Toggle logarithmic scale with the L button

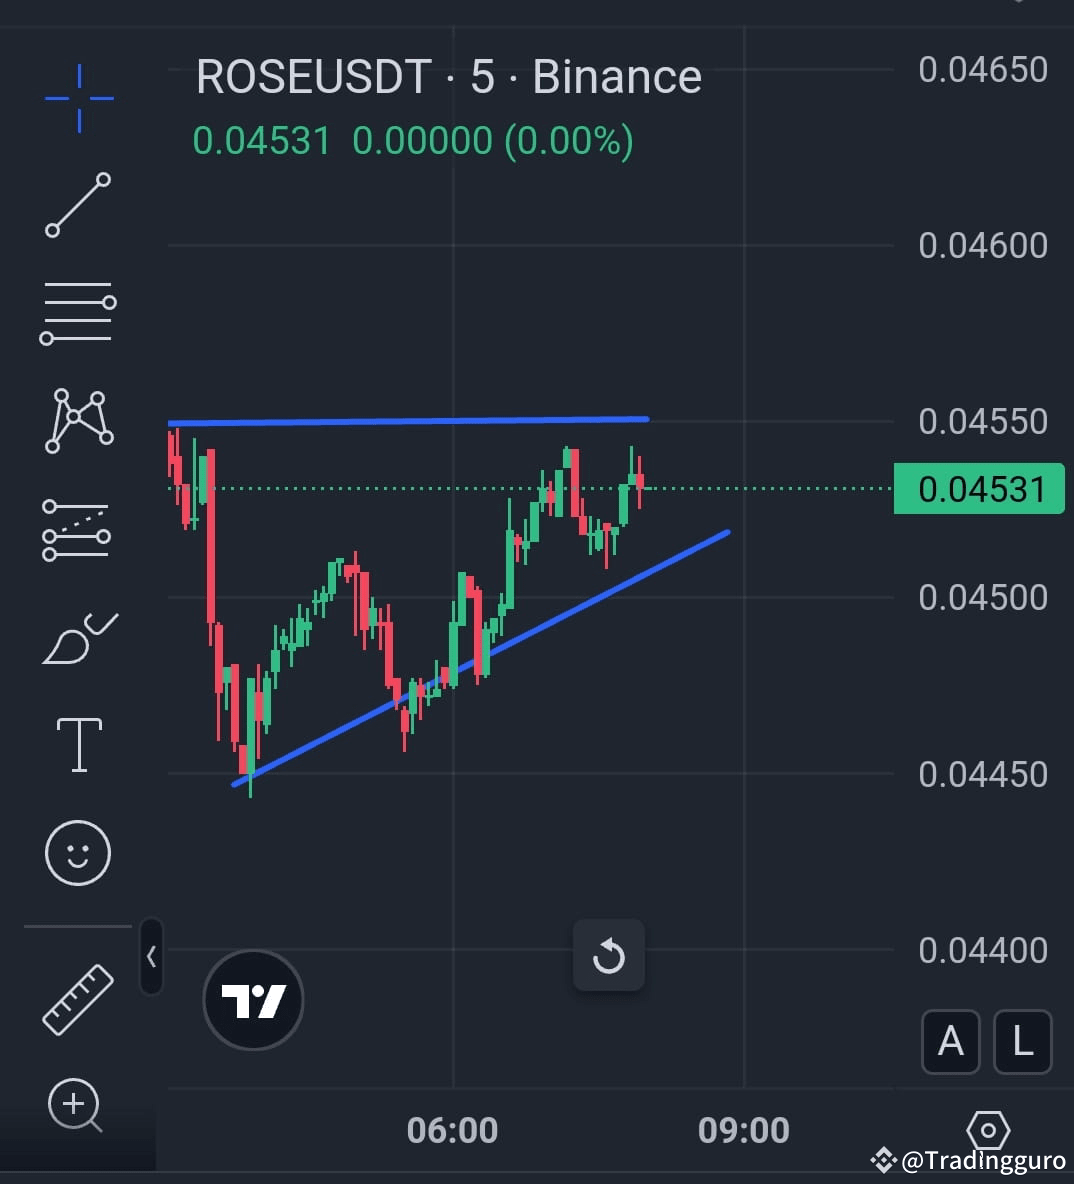point(1022,1042)
